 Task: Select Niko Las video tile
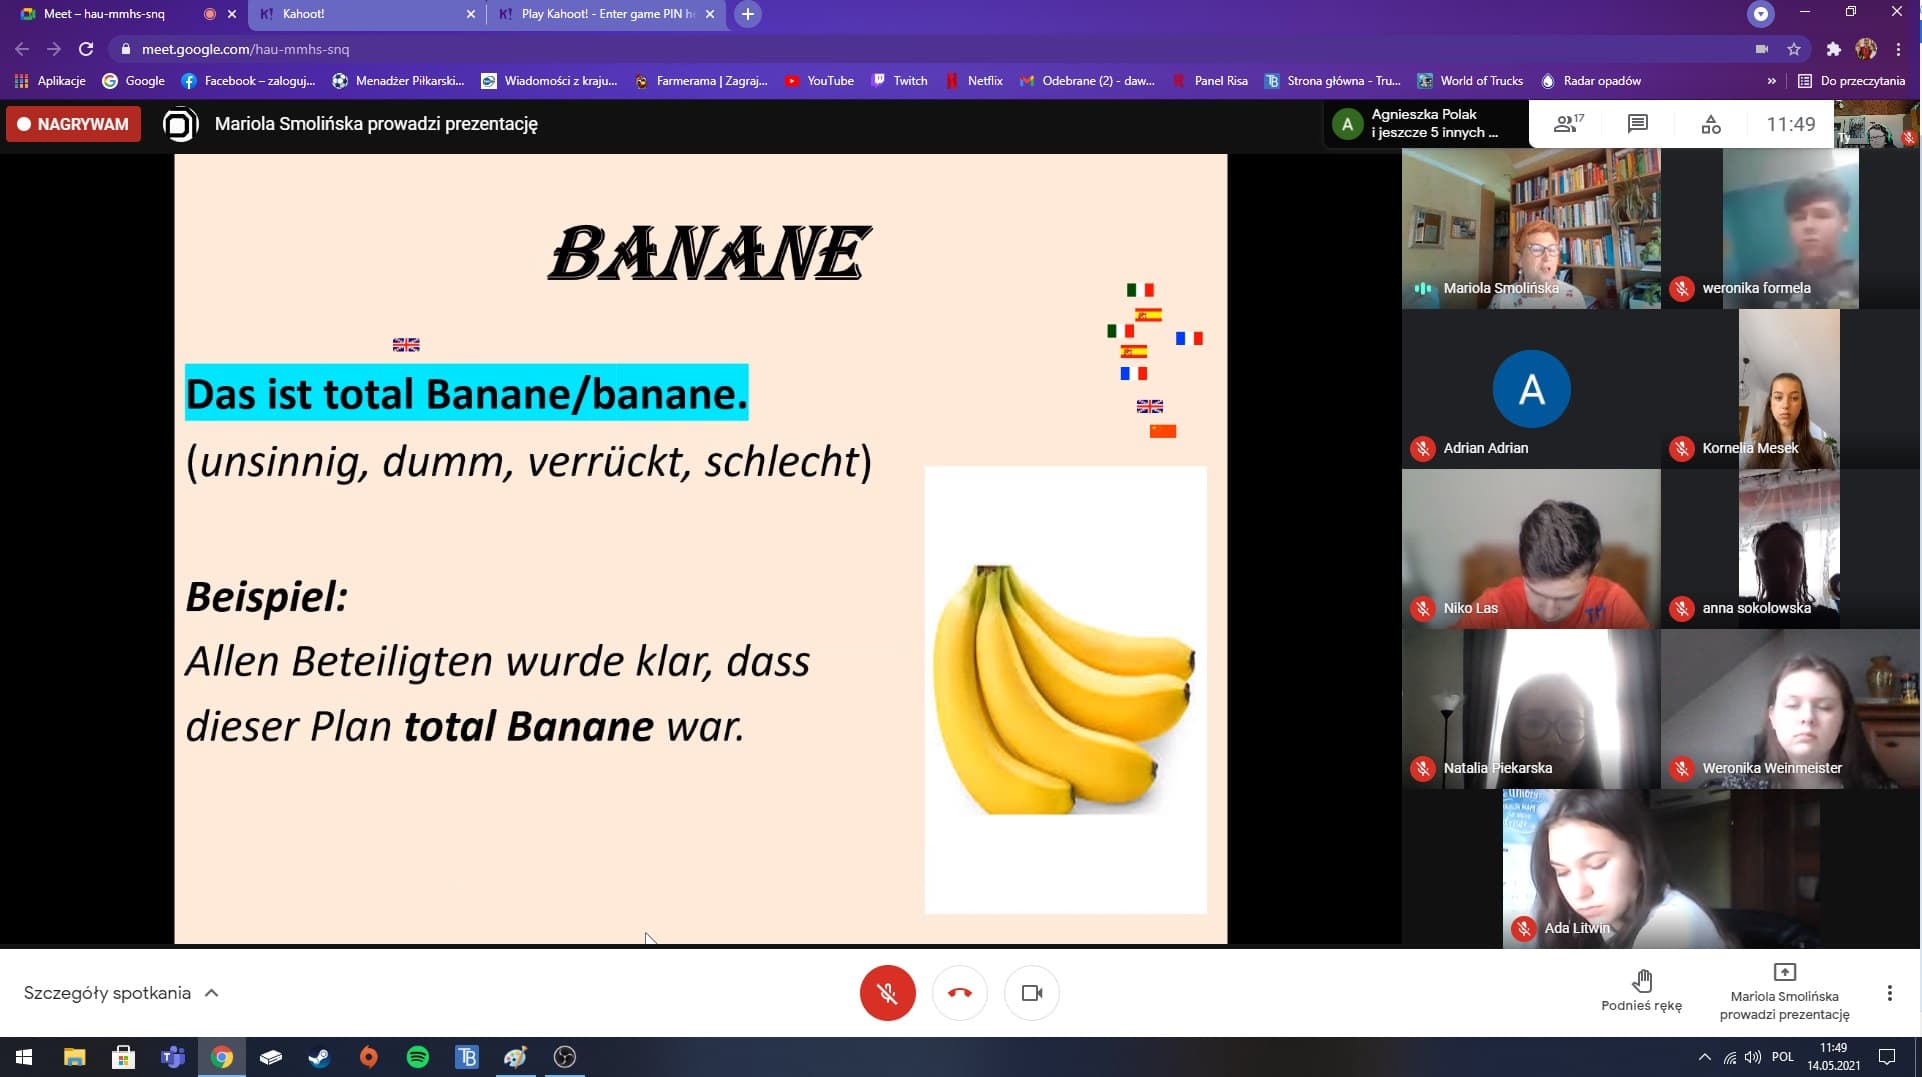[1531, 549]
